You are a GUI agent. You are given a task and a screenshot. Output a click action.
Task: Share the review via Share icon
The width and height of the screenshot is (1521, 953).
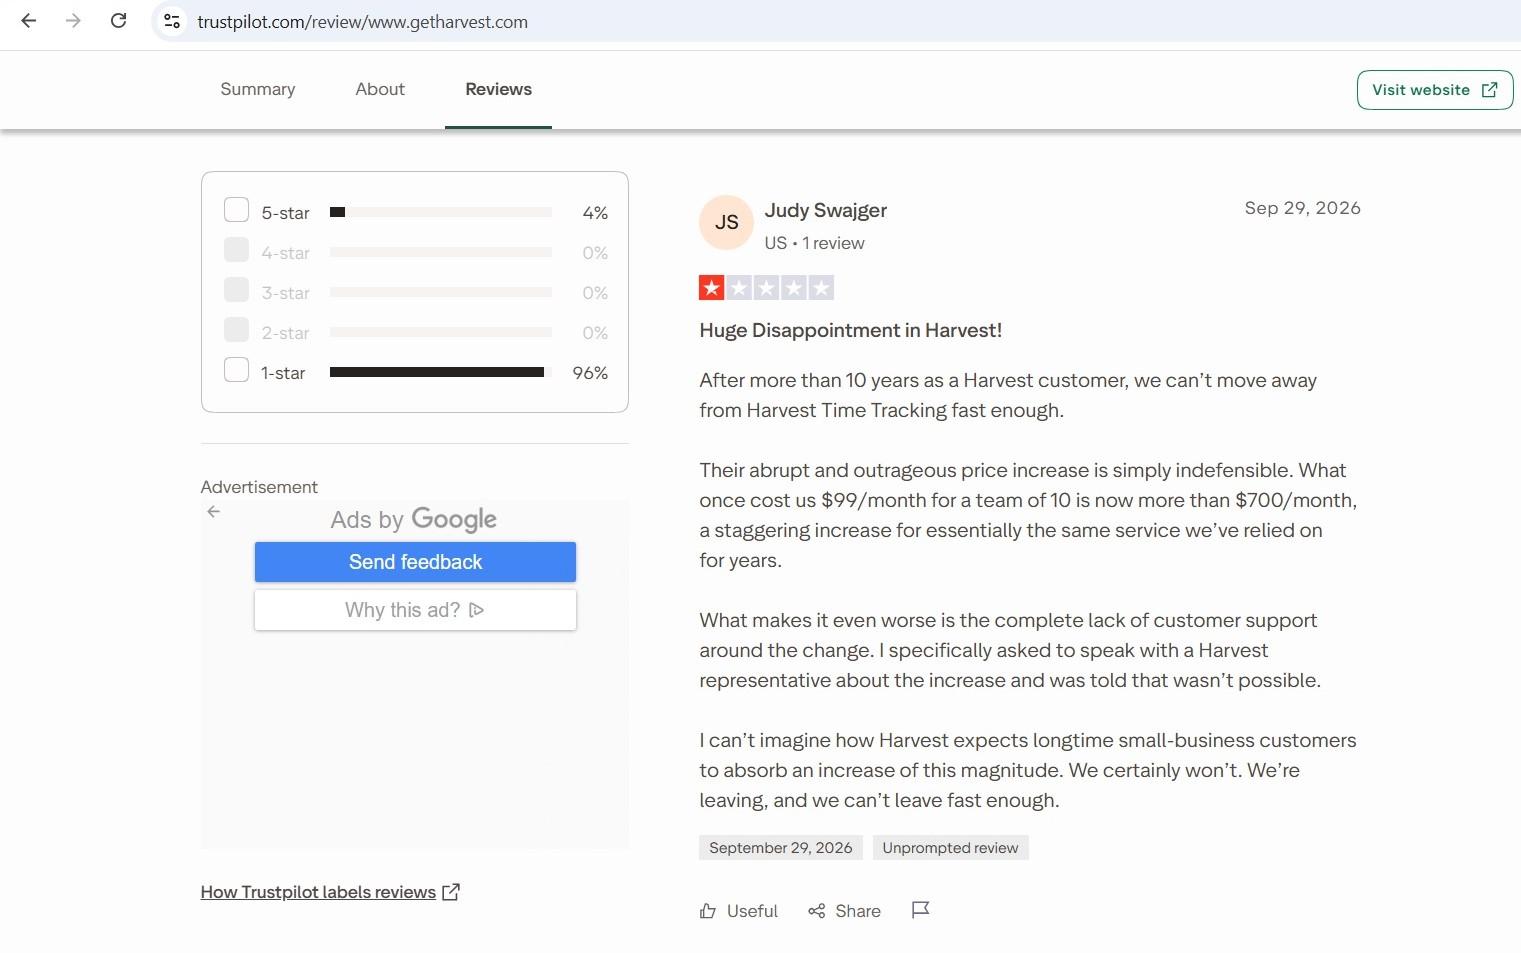pos(845,911)
